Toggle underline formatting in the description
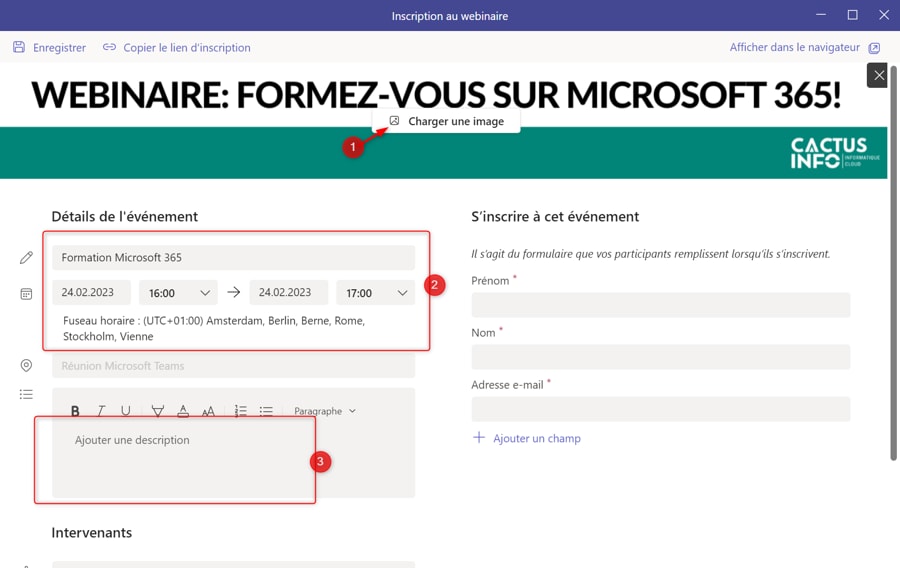 126,411
